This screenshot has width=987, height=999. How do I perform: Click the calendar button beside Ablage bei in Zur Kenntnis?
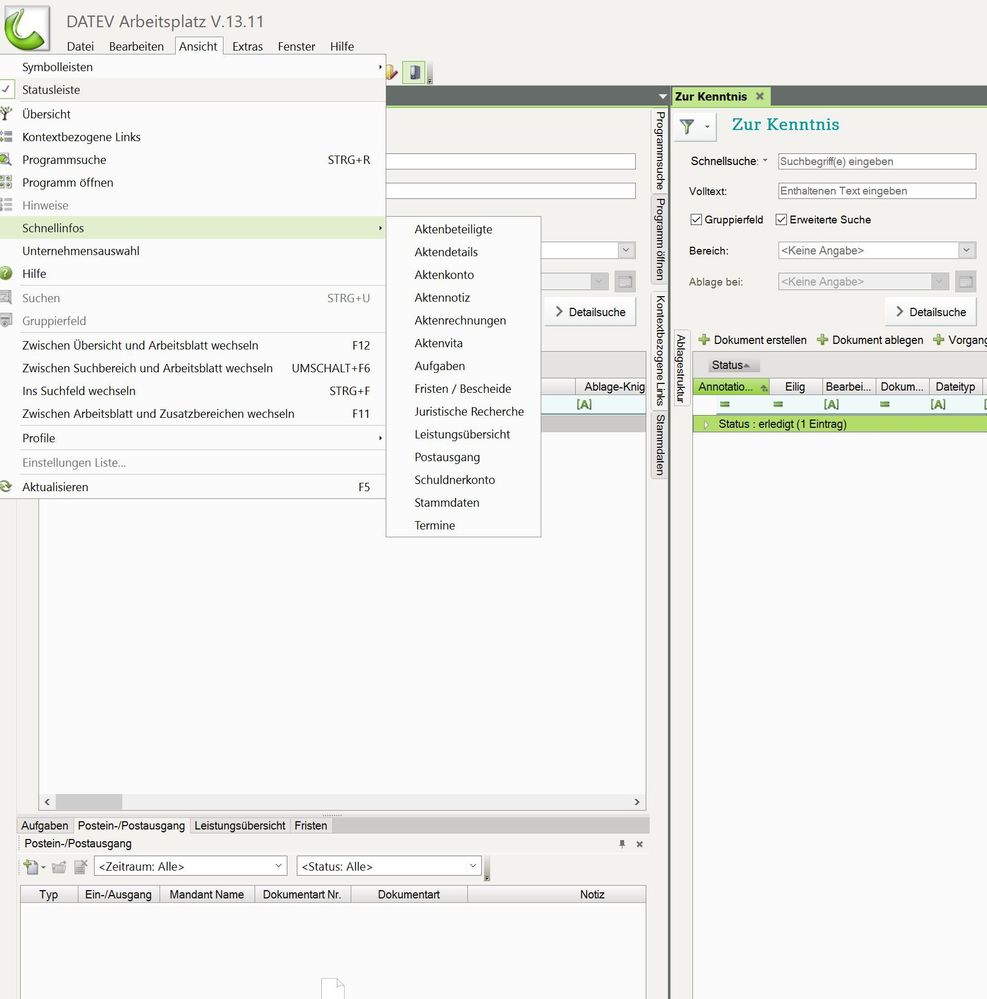click(966, 282)
